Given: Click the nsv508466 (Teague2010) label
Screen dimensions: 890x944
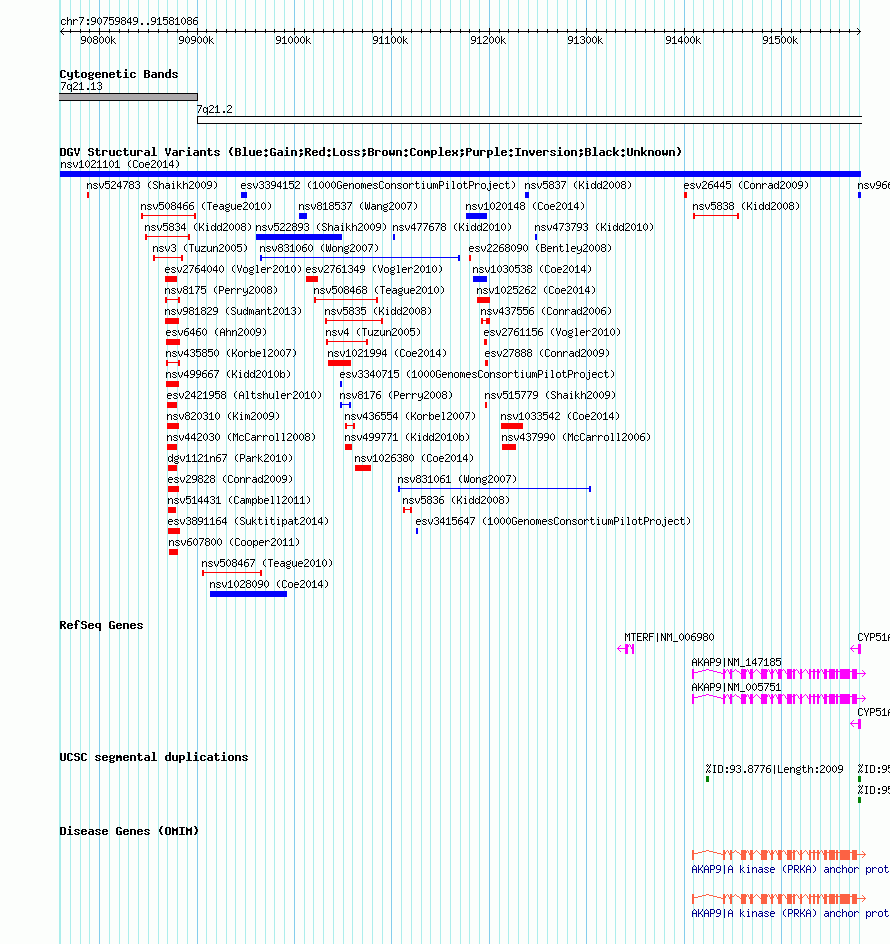Looking at the screenshot, I should point(206,206).
